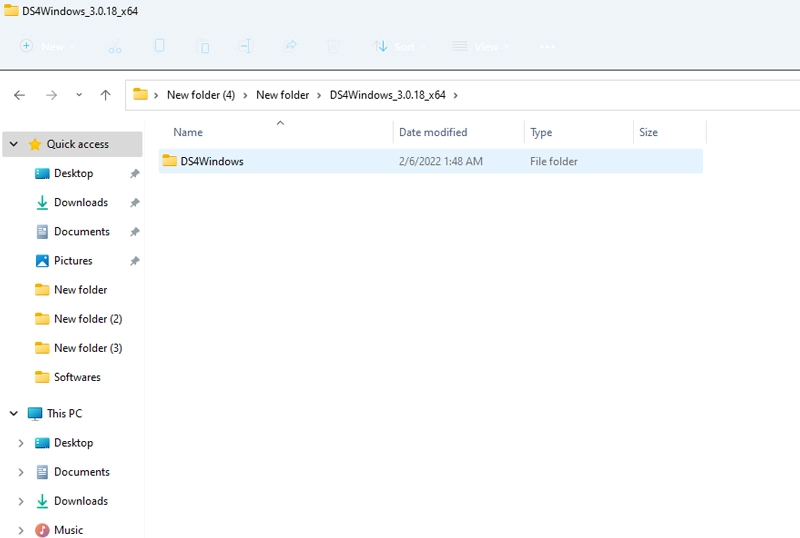Viewport: 800px width, 538px height.
Task: Open the New item menu
Action: tap(47, 46)
